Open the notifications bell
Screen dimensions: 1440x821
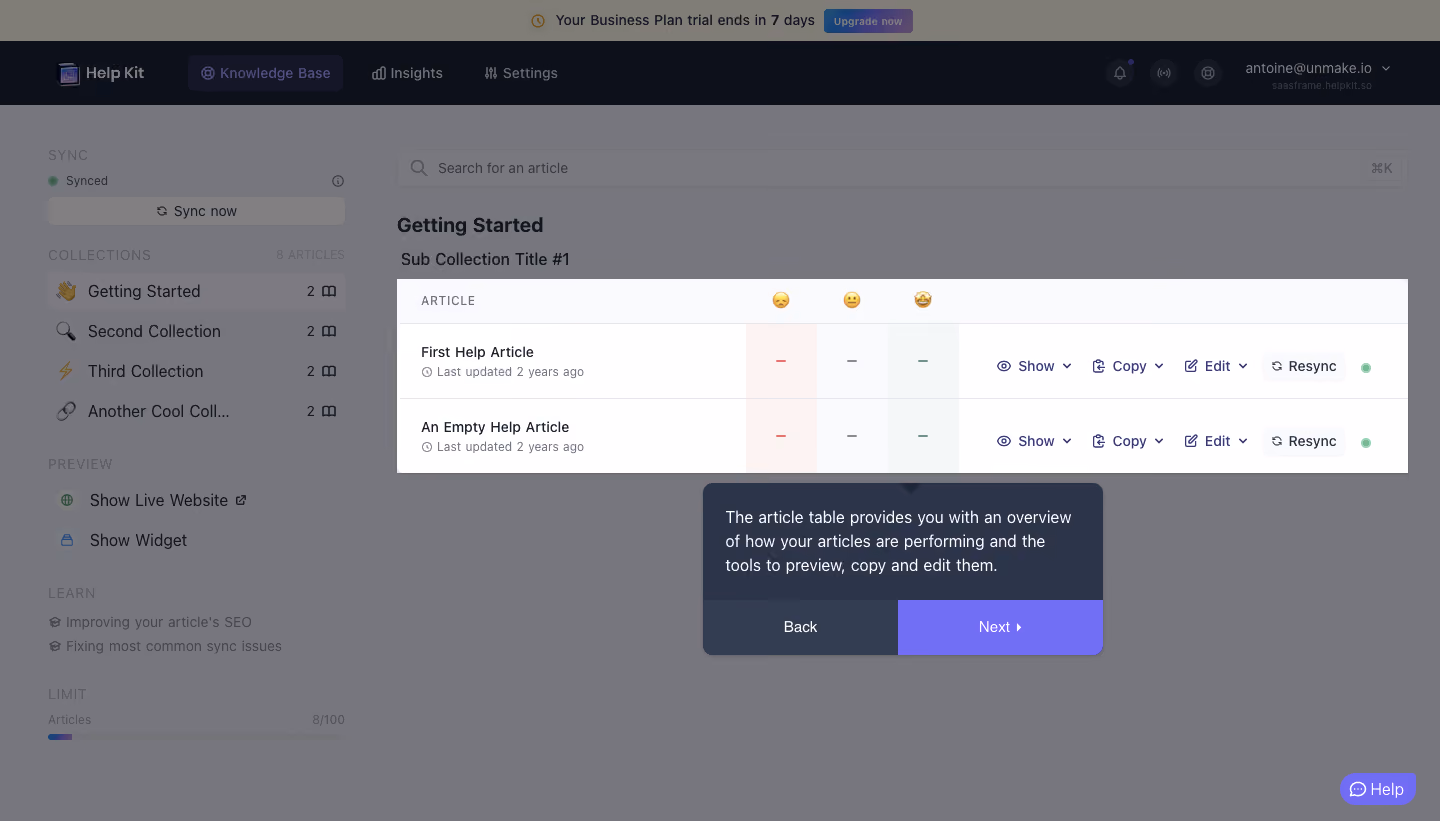coord(1120,73)
